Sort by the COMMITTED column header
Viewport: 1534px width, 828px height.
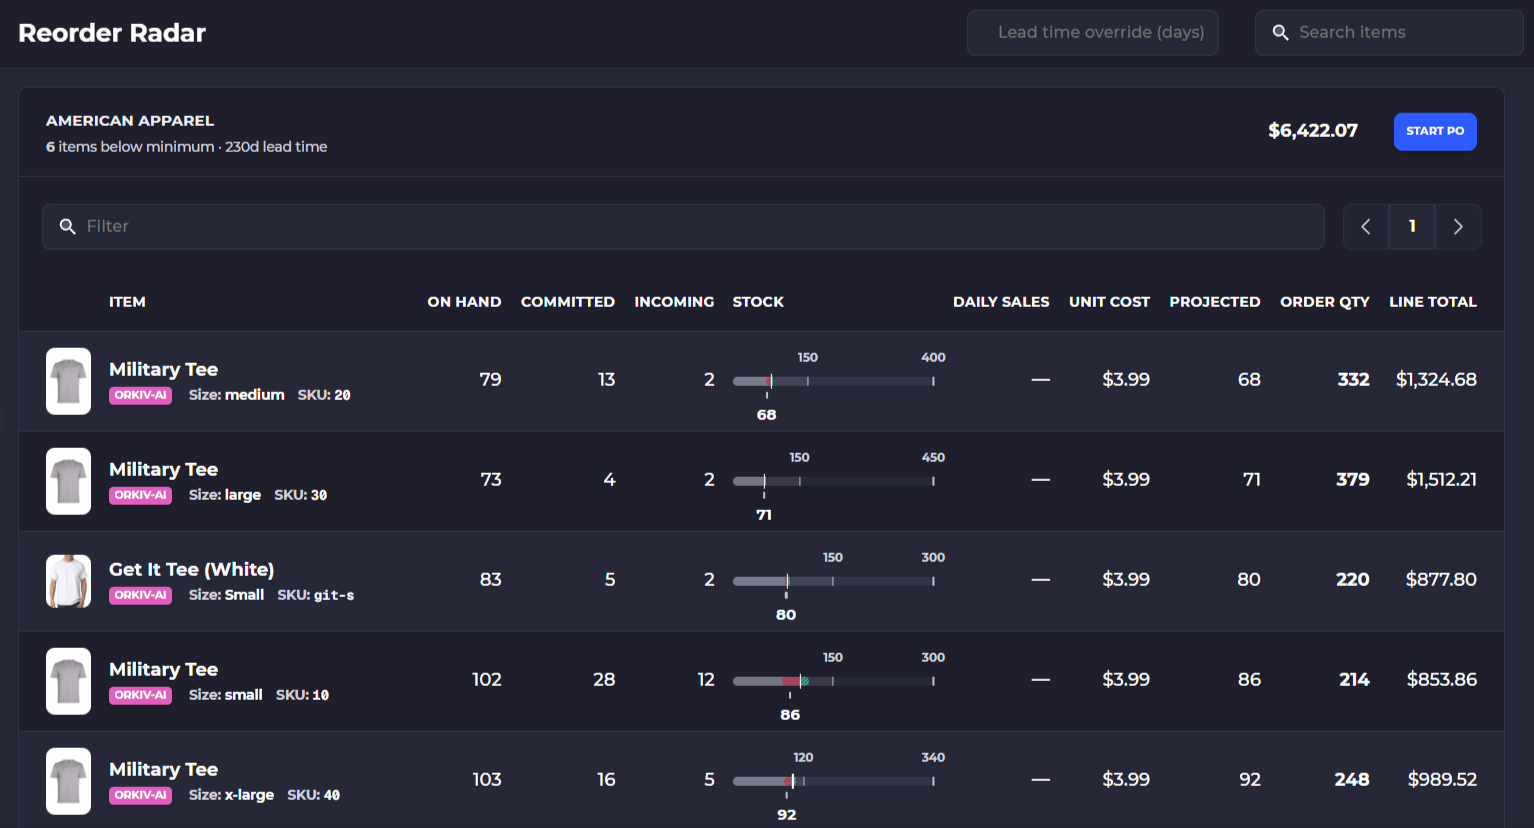(568, 302)
